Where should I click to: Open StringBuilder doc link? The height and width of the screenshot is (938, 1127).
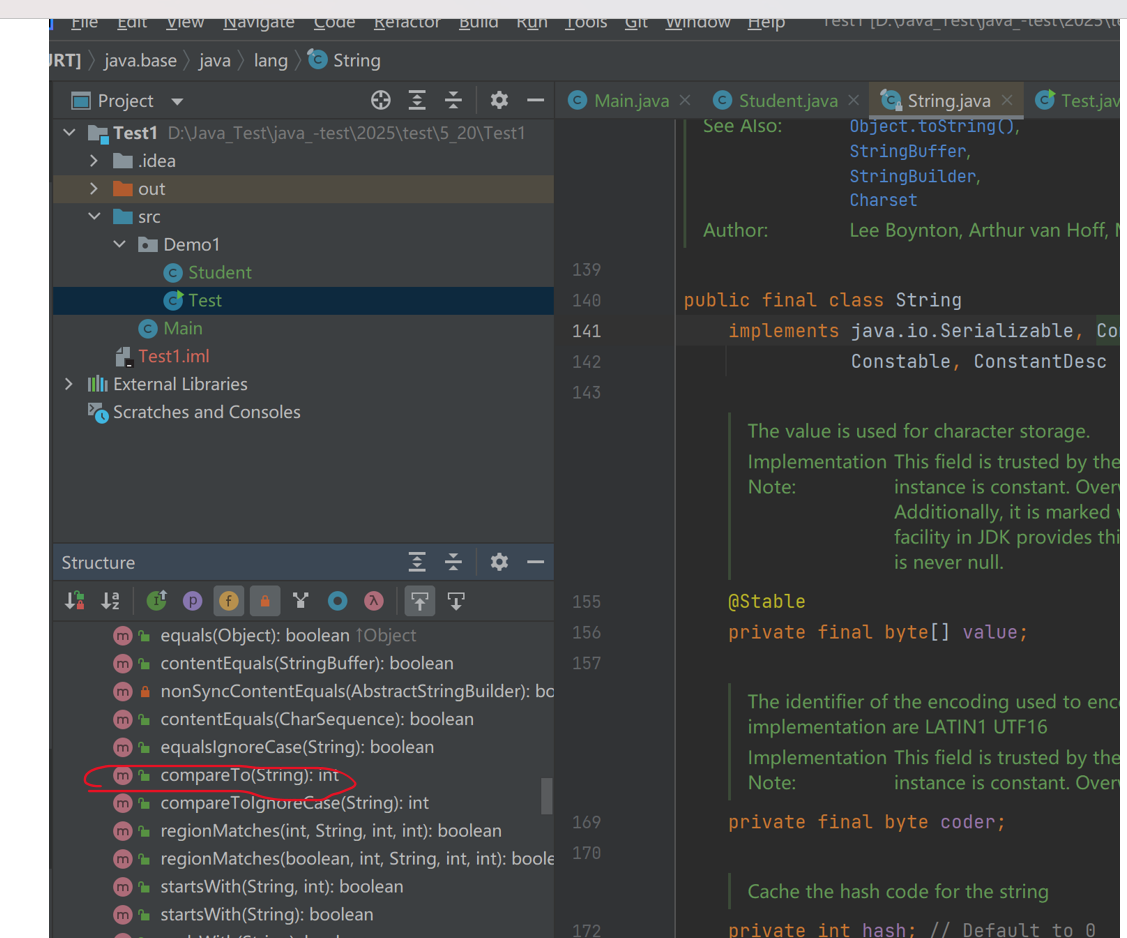[x=914, y=177]
